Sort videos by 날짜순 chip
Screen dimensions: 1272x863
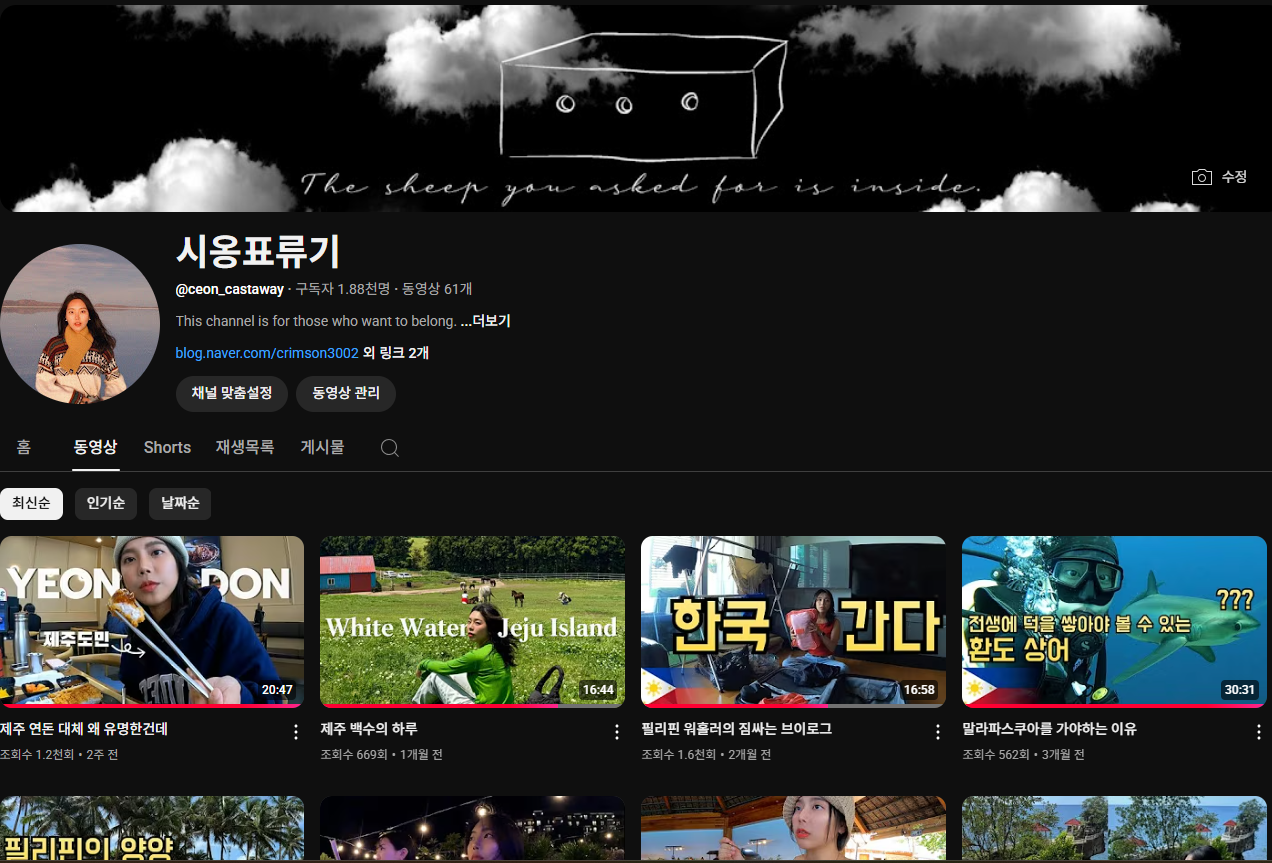(180, 503)
